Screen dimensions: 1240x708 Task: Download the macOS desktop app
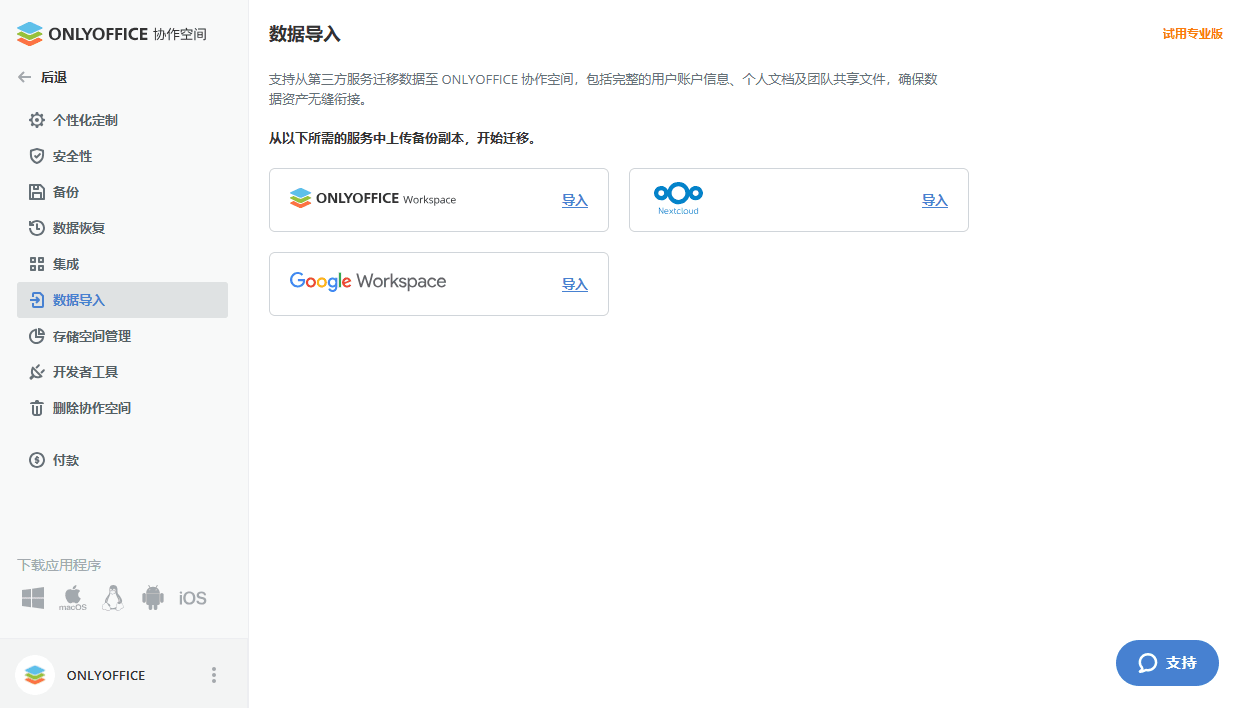73,598
